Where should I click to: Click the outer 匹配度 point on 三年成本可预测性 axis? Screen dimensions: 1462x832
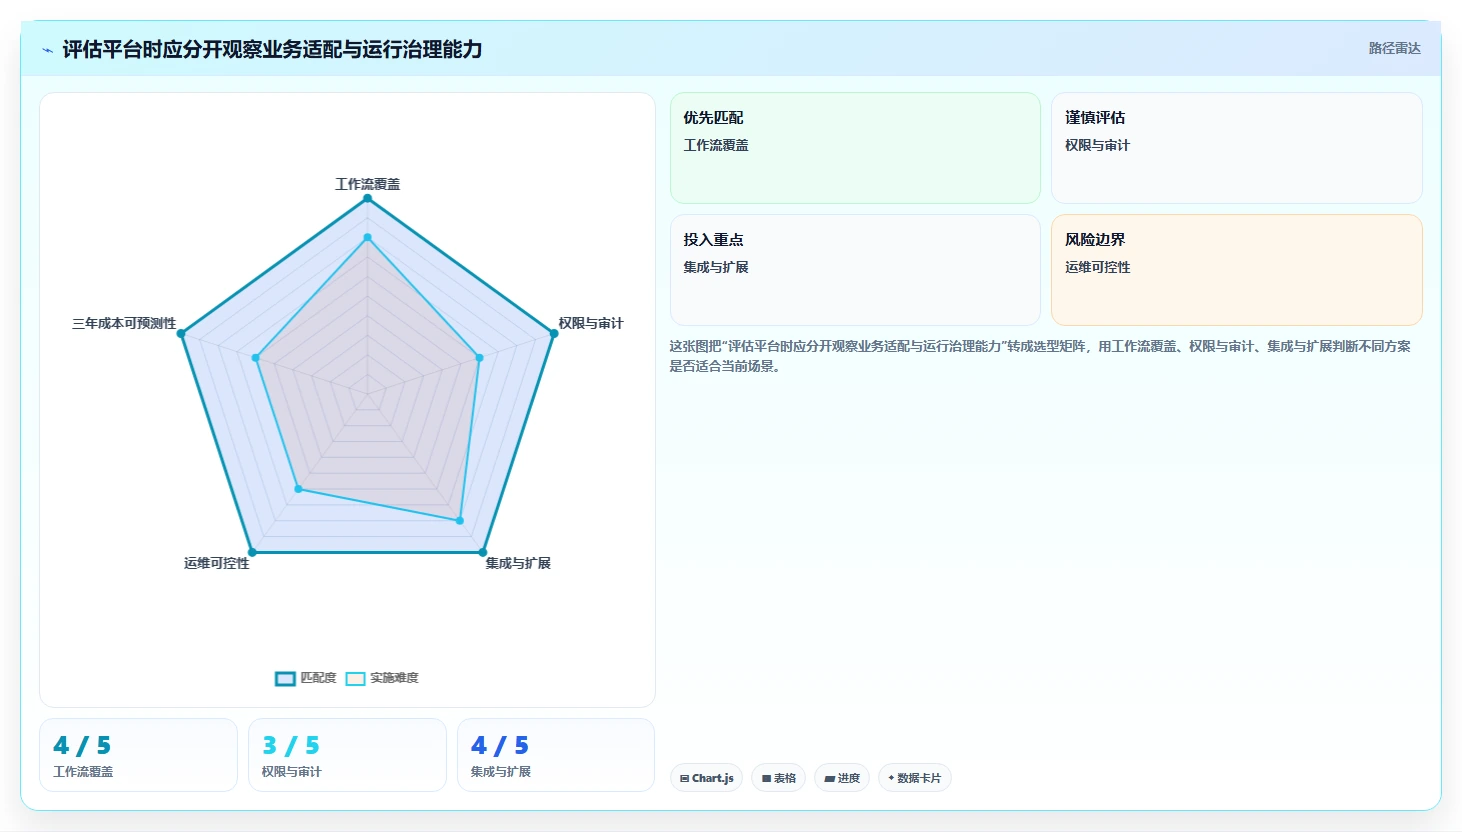[x=181, y=333]
